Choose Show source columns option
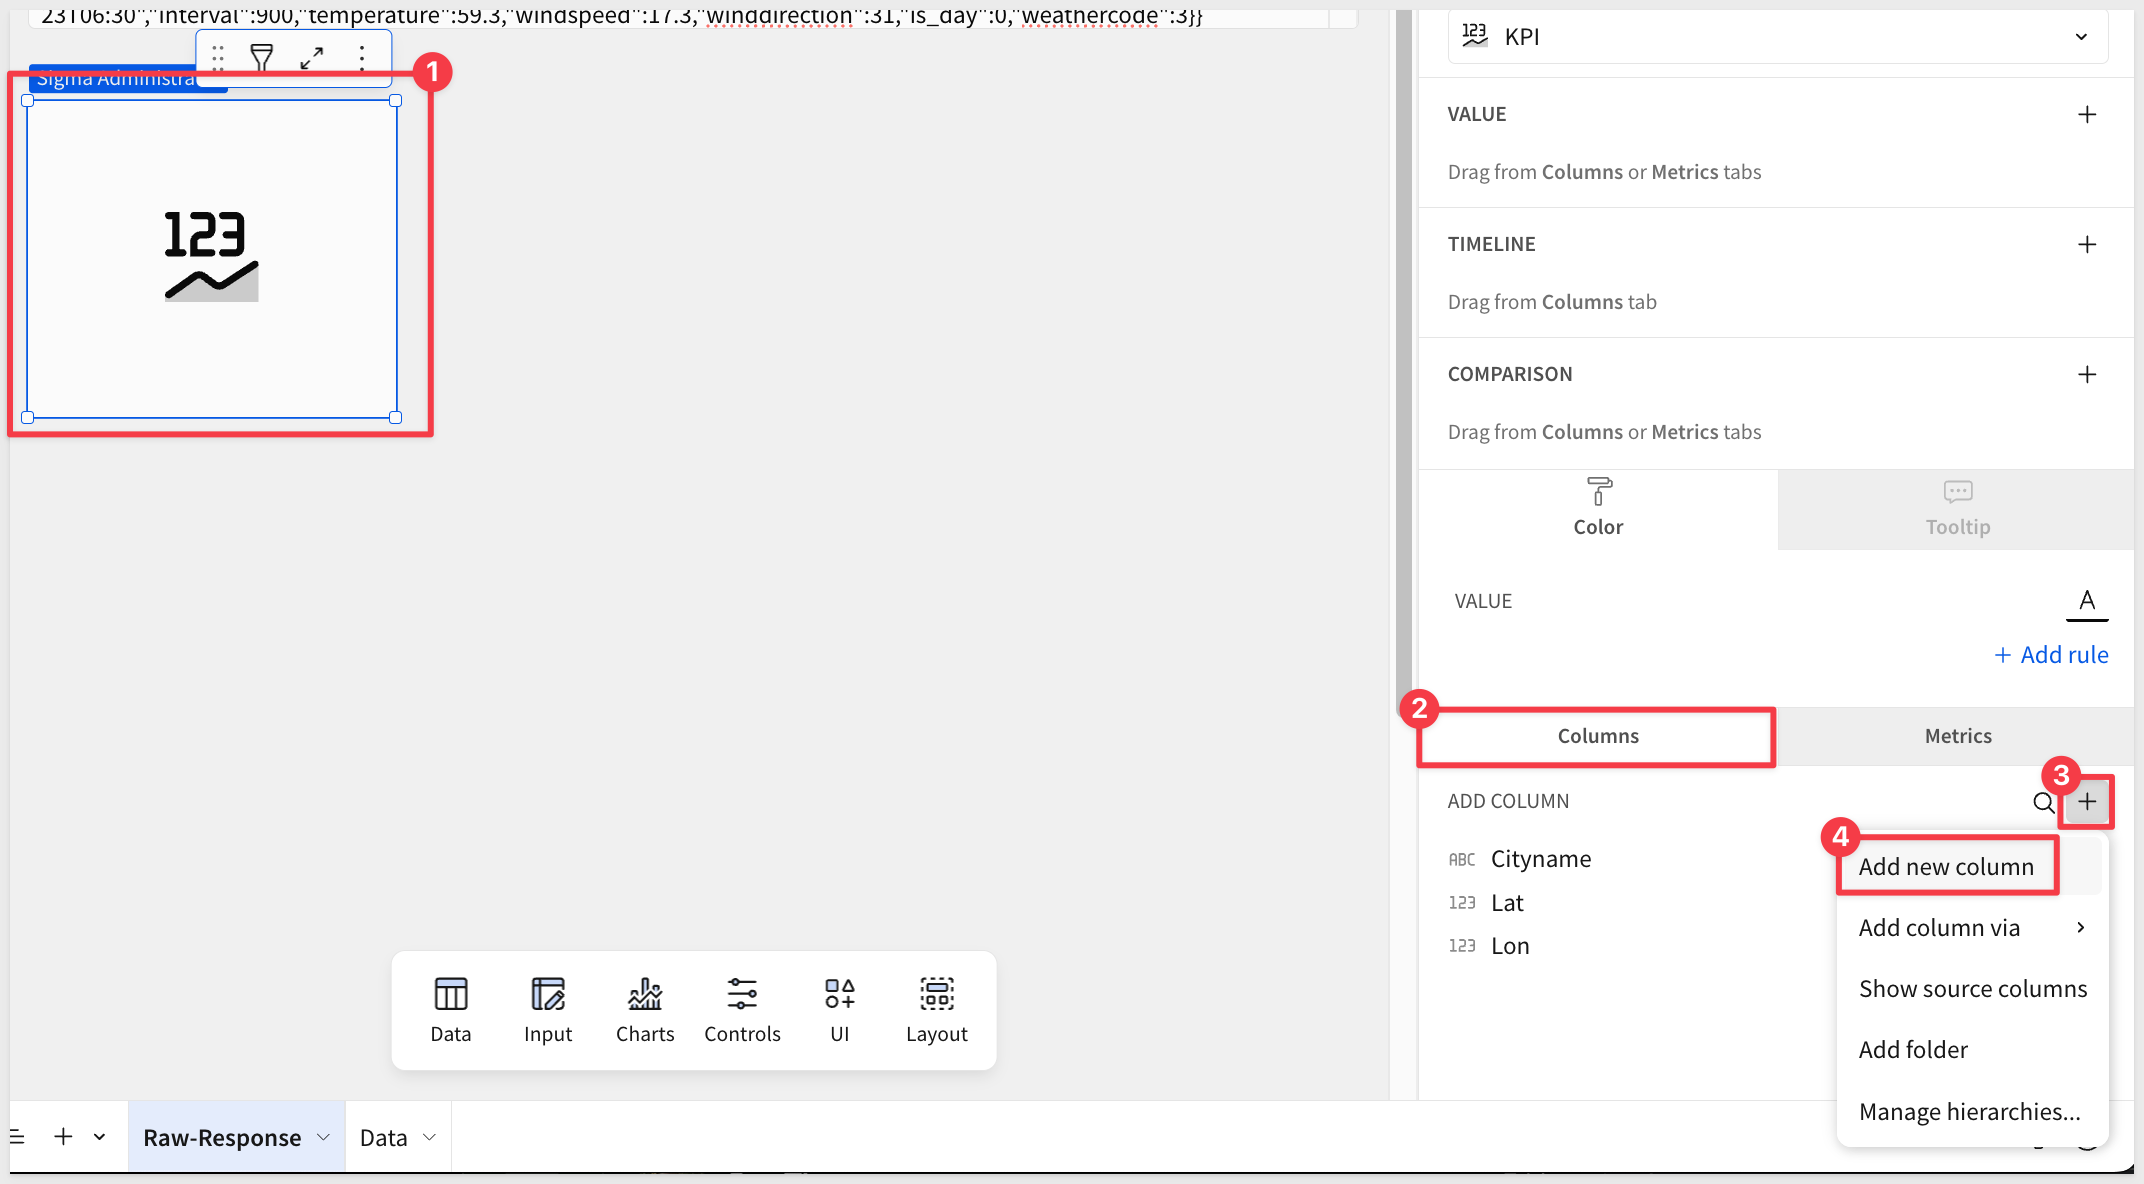The image size is (2144, 1184). [x=1972, y=989]
